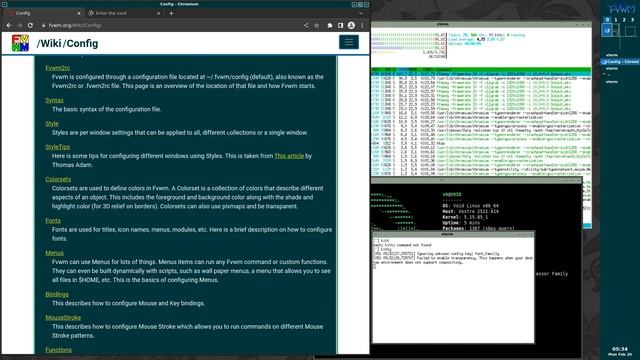
Task: Close the Config tab
Action: click(x=79, y=13)
